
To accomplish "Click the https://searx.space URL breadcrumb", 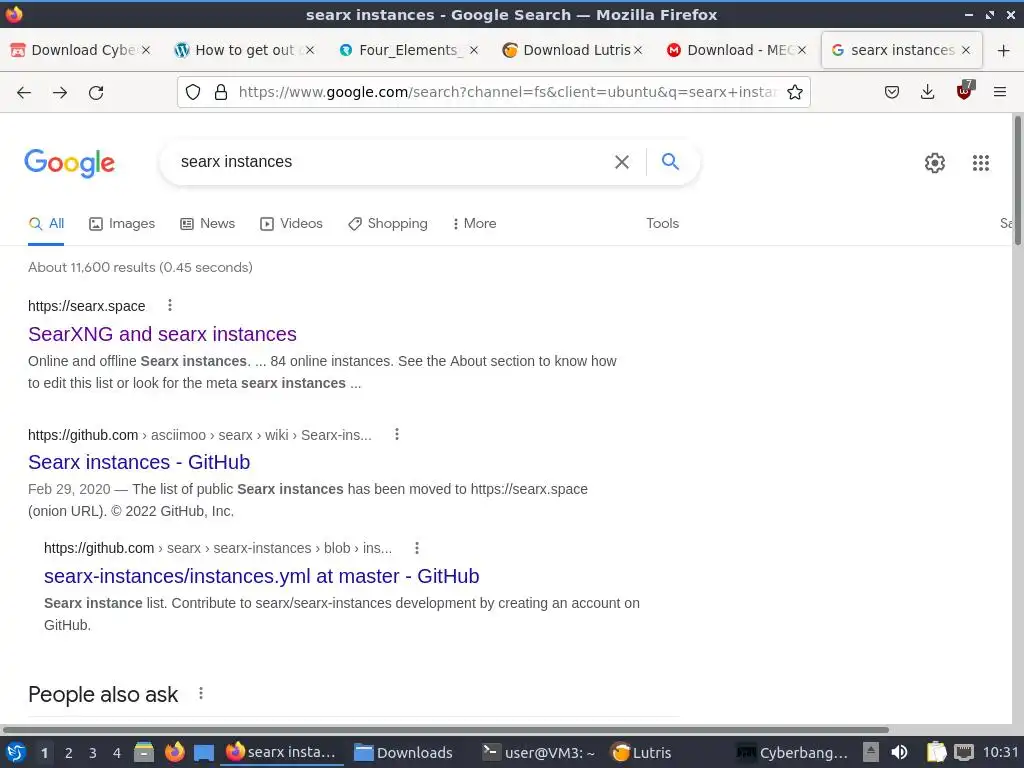I will [x=87, y=306].
